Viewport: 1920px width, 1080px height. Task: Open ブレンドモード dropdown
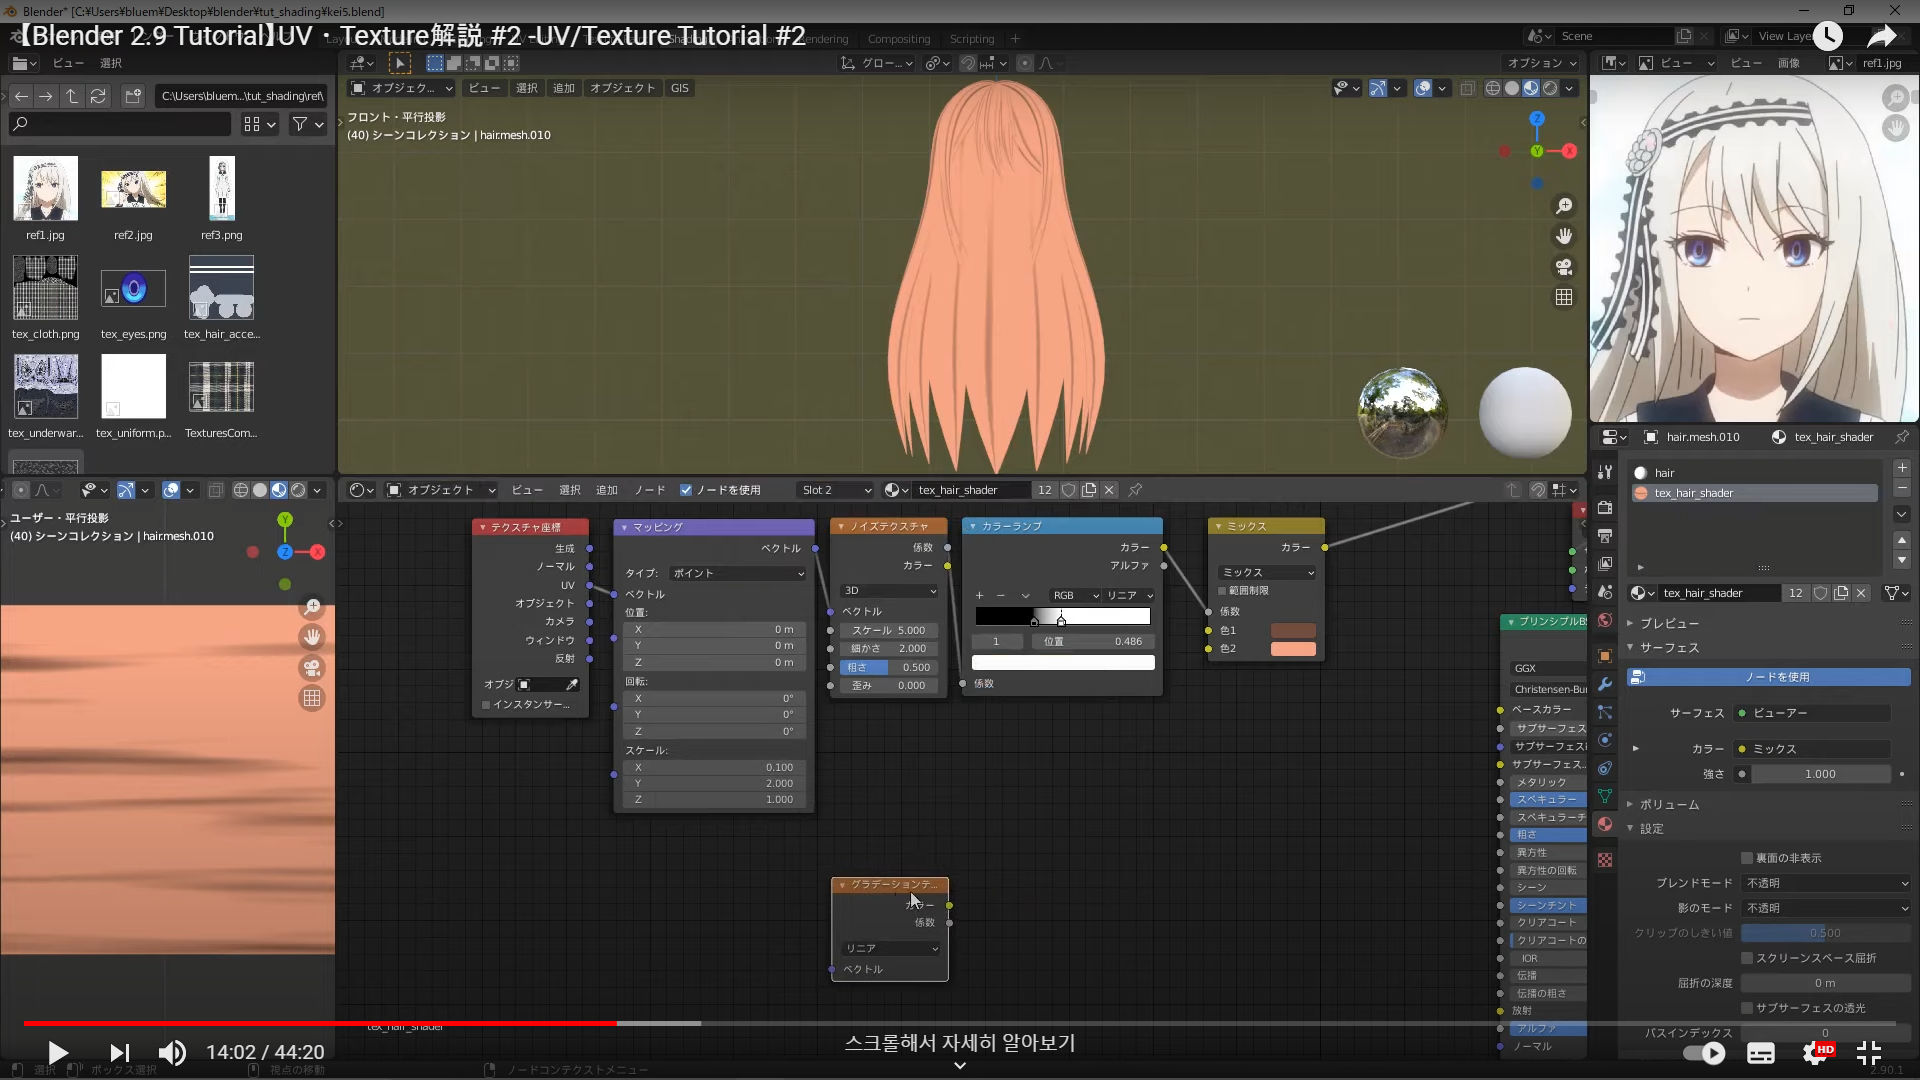click(x=1826, y=883)
